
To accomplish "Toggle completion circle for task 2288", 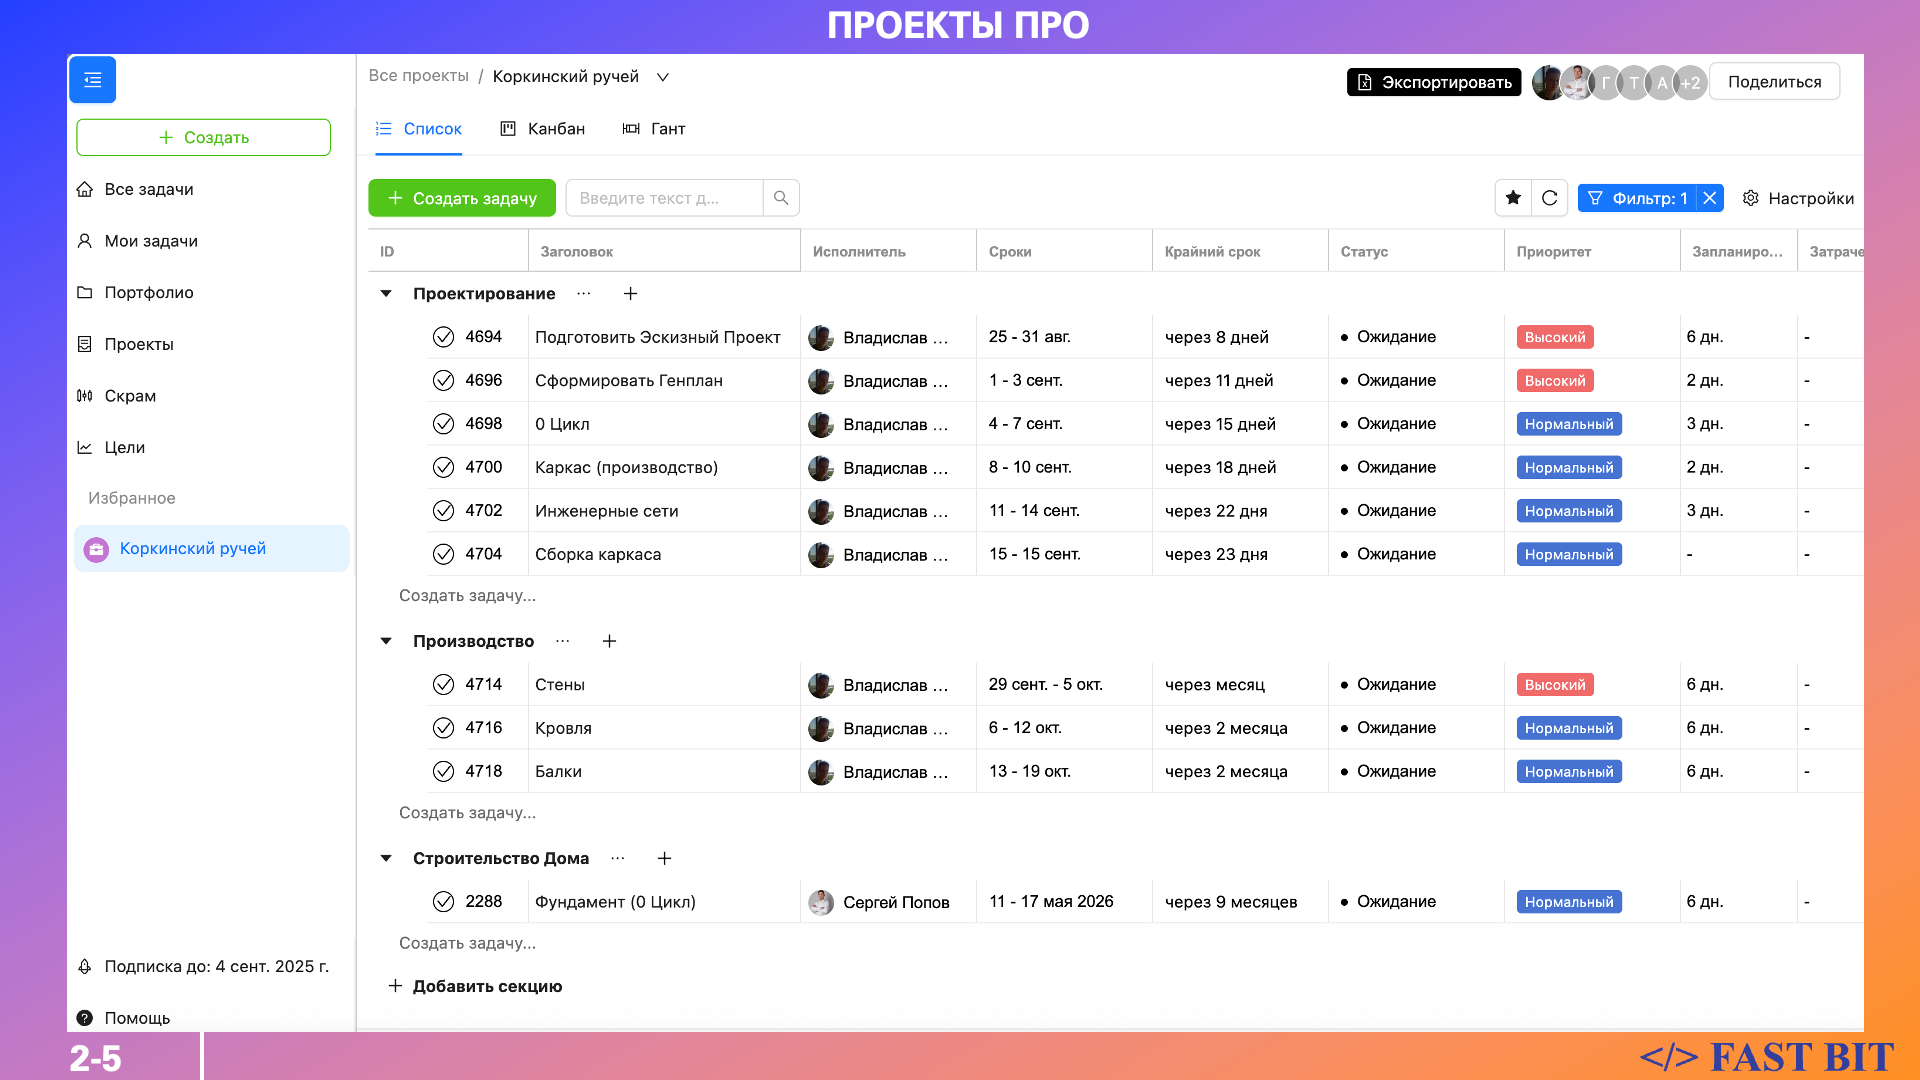I will point(443,902).
